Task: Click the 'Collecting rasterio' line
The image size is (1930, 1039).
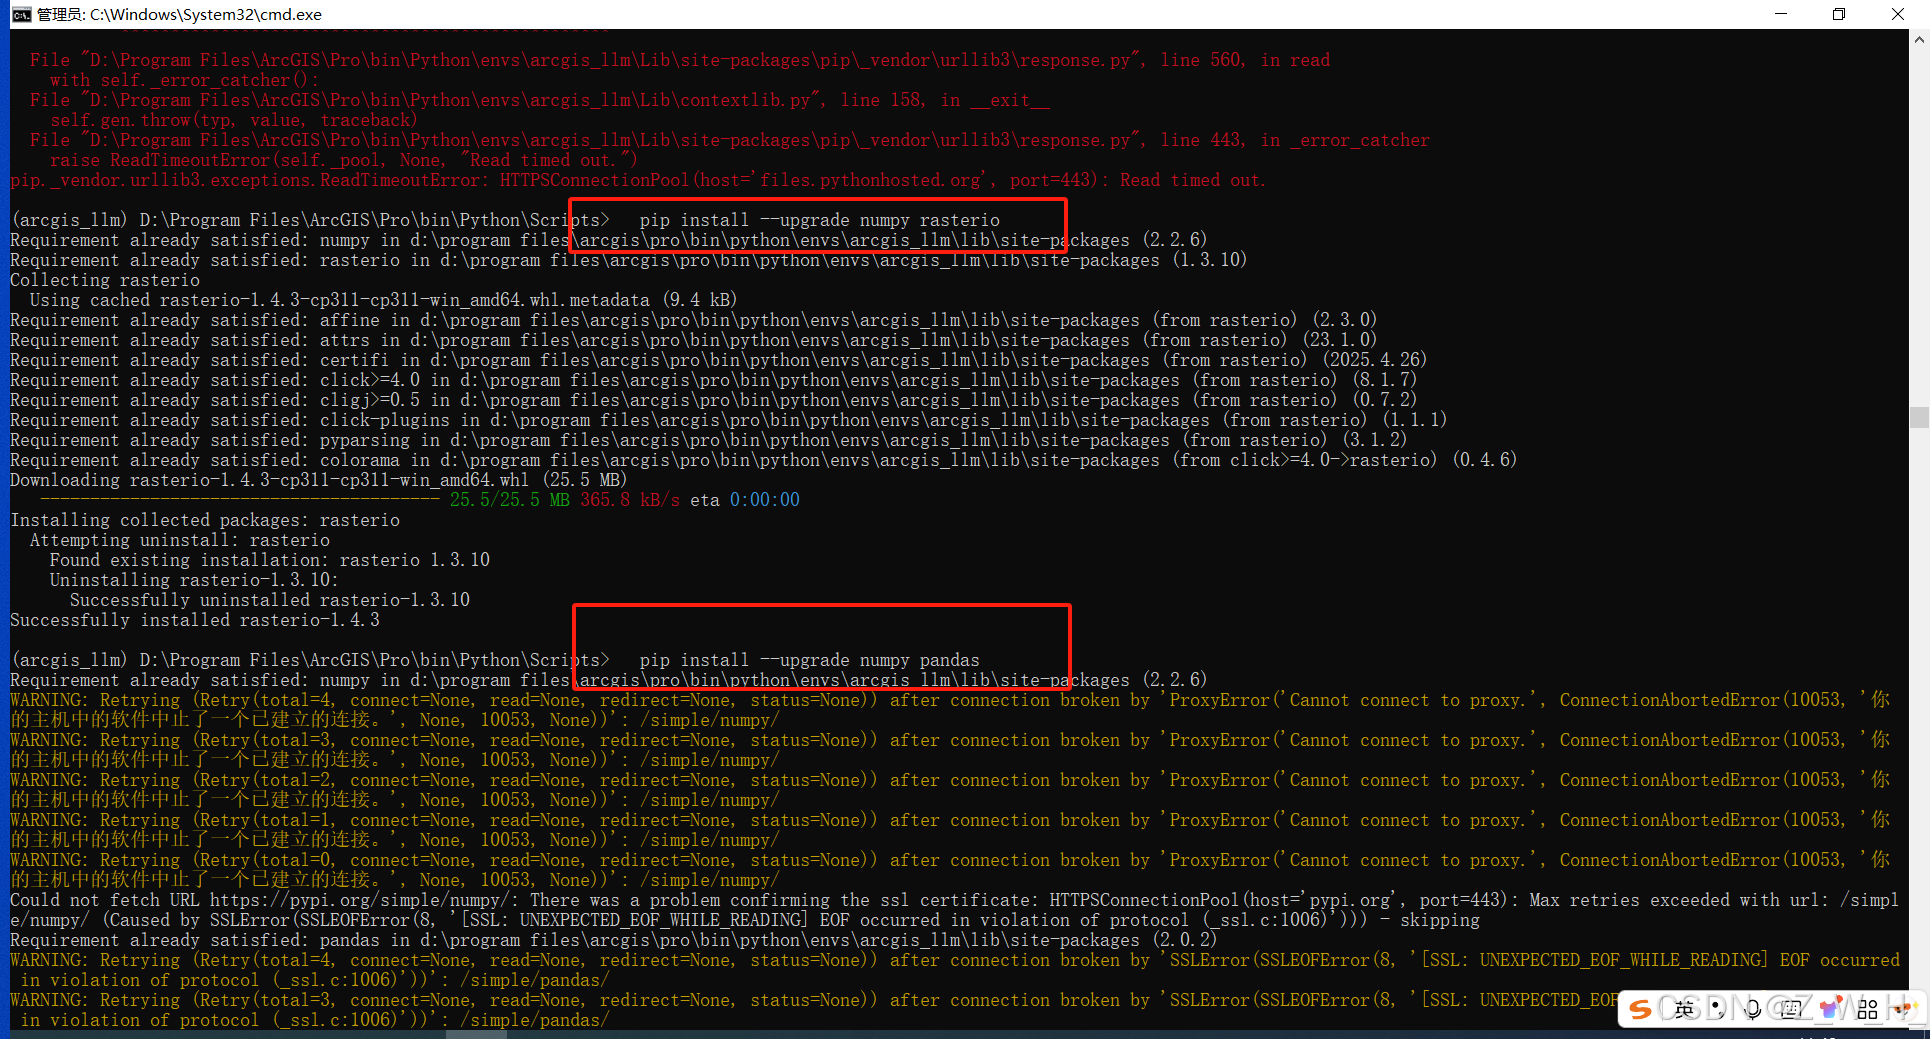Action: [x=105, y=280]
